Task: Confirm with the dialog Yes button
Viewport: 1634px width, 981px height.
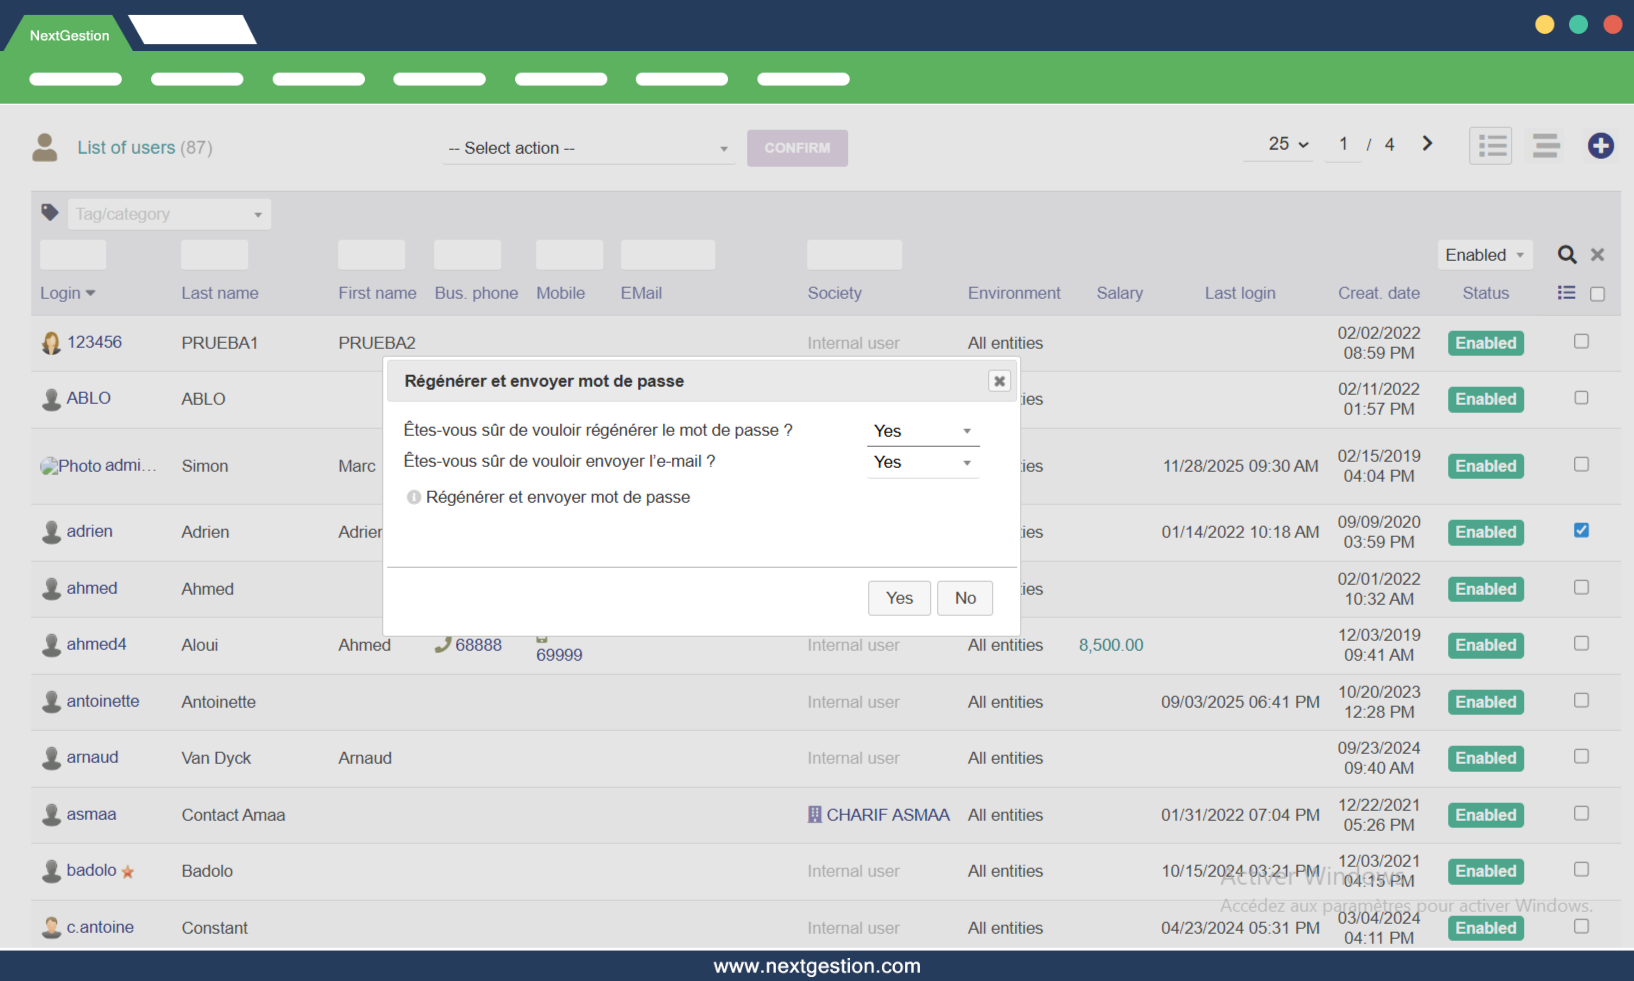Action: (x=899, y=598)
